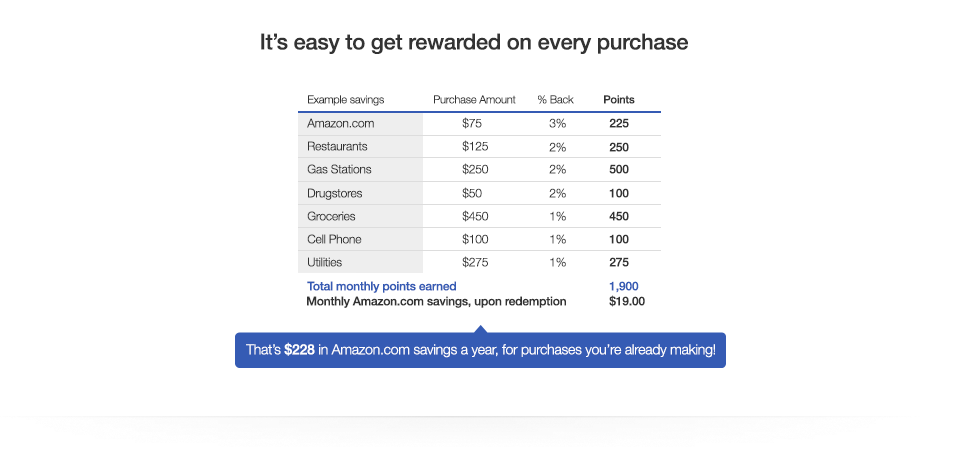Click the page heading about getting rewarded
Viewport: 960px width, 455px height.
(474, 43)
